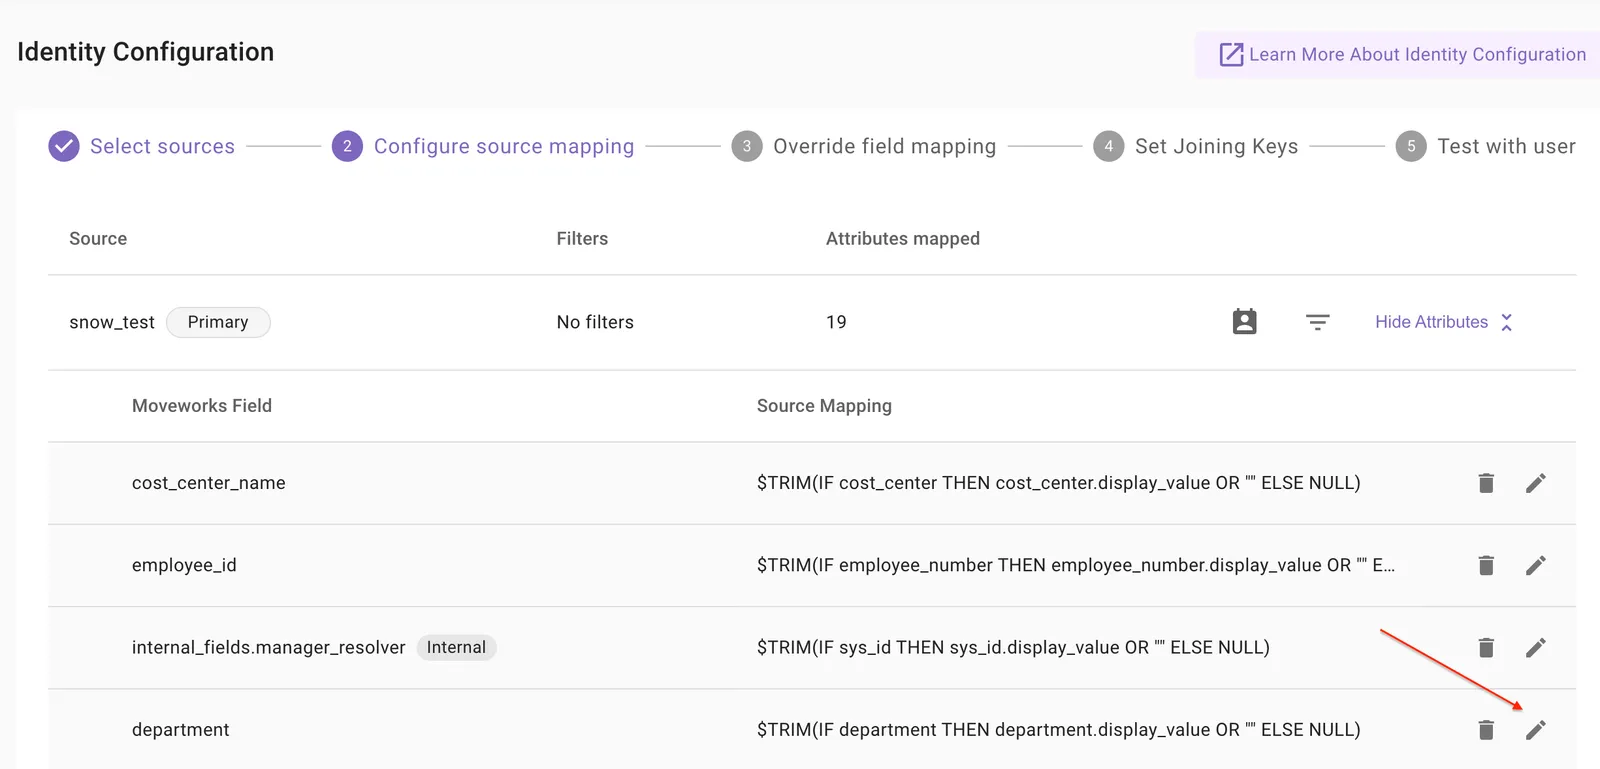Open the snow_test filter icon
1600x769 pixels.
tap(1318, 322)
